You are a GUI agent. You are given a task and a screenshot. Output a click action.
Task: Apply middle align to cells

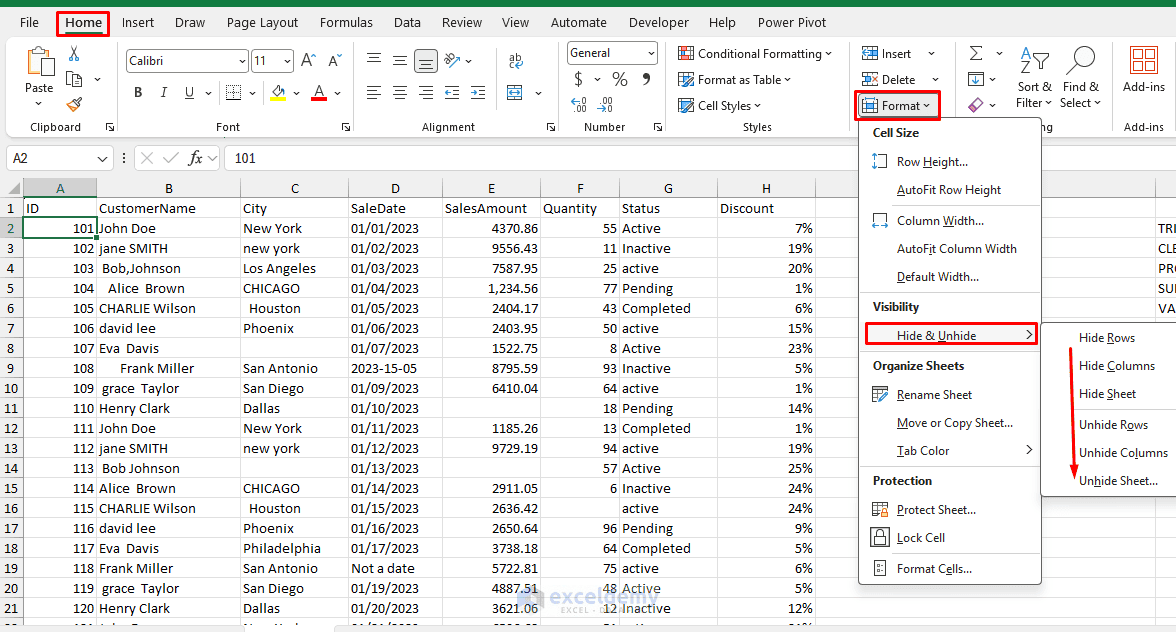[400, 60]
